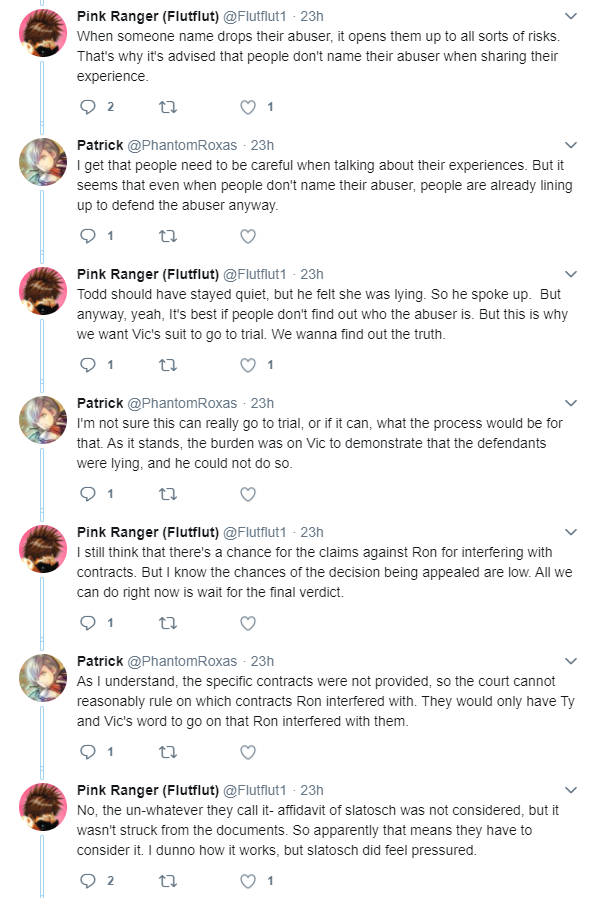Reply to tweet about name dropping abuser

pos(88,107)
